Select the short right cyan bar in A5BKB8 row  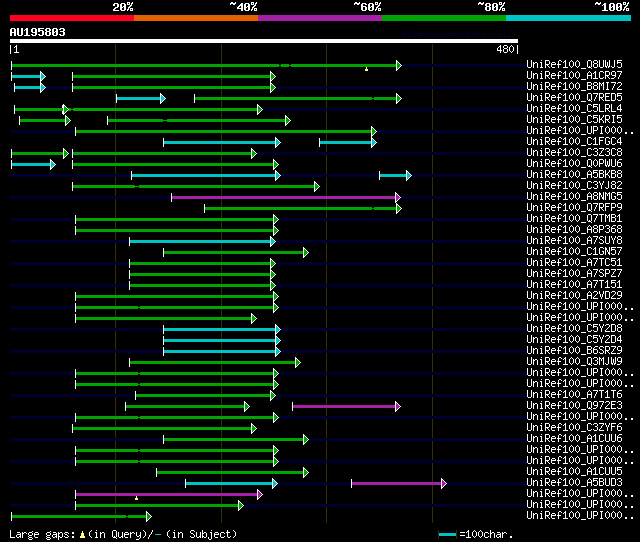click(x=396, y=175)
